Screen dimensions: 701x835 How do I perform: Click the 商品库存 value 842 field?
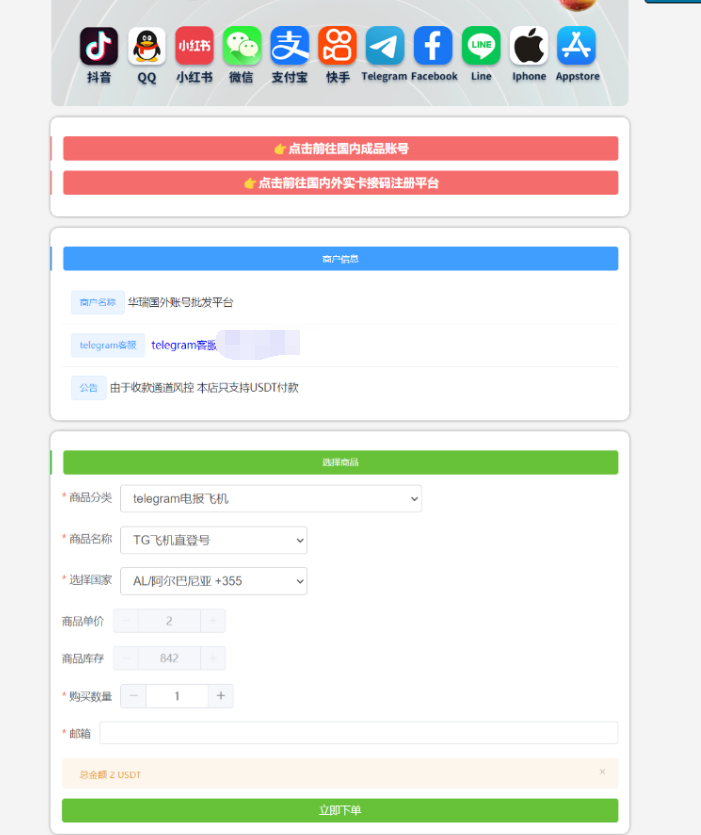169,658
